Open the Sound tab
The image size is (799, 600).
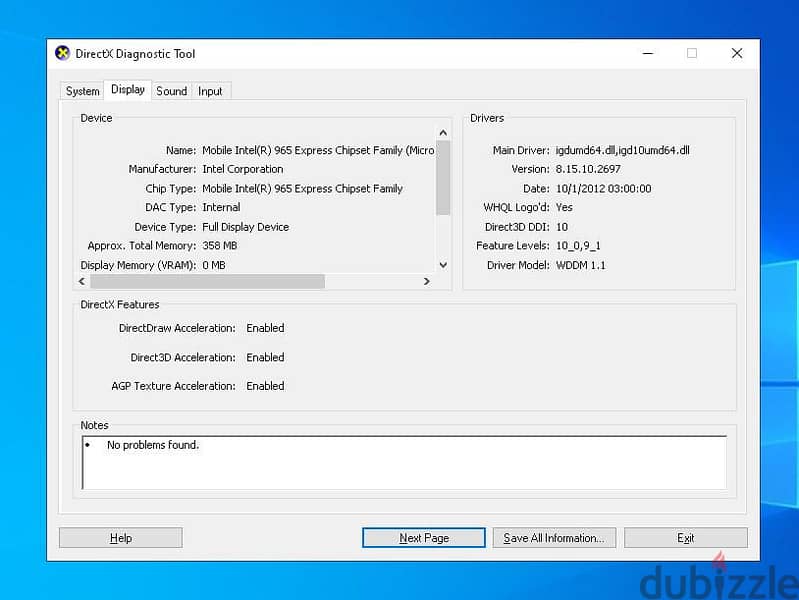pos(172,91)
